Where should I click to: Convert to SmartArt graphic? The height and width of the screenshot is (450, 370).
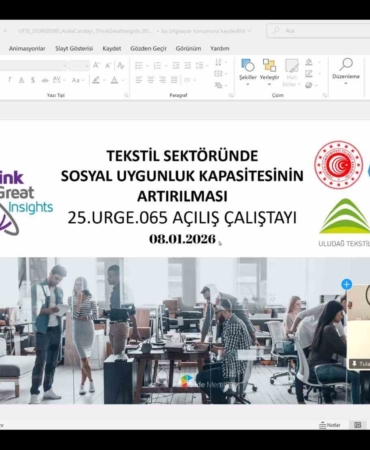click(x=220, y=85)
